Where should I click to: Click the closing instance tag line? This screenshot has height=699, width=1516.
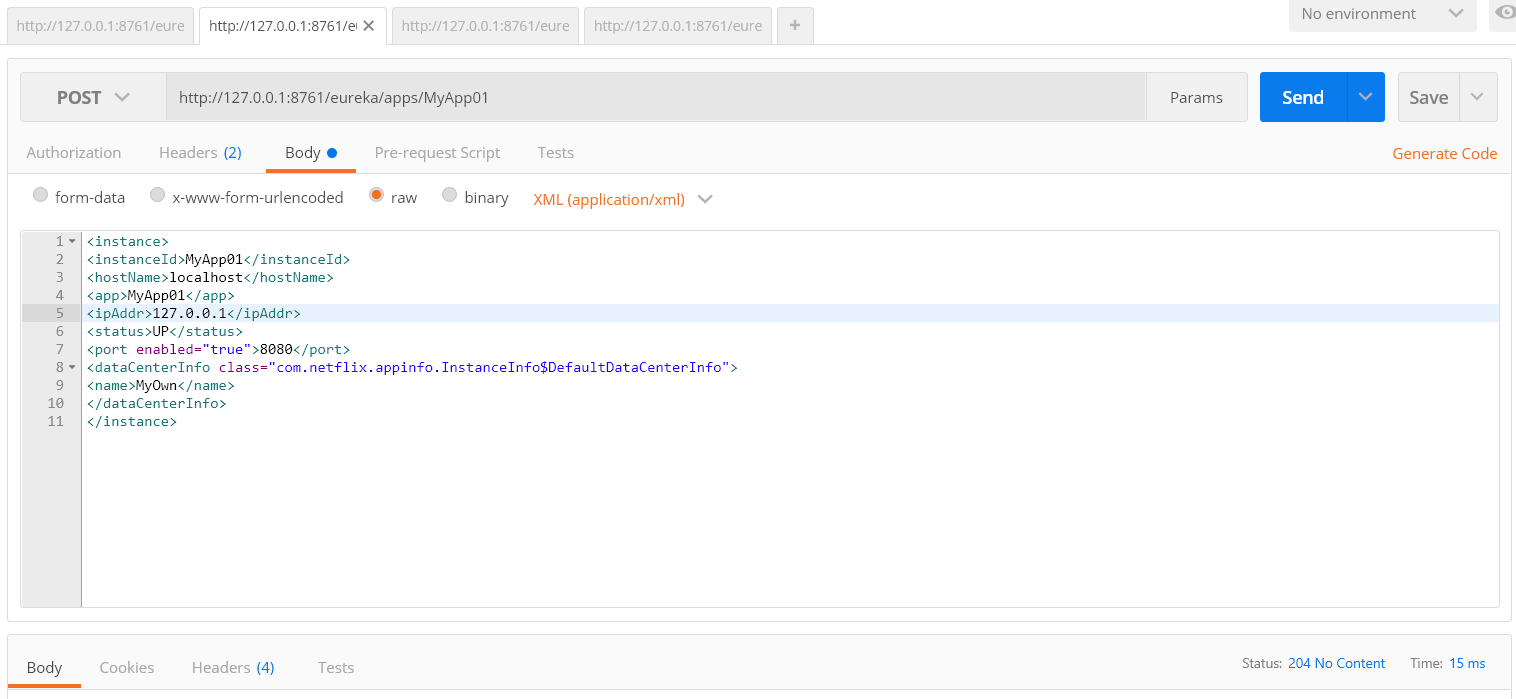132,421
